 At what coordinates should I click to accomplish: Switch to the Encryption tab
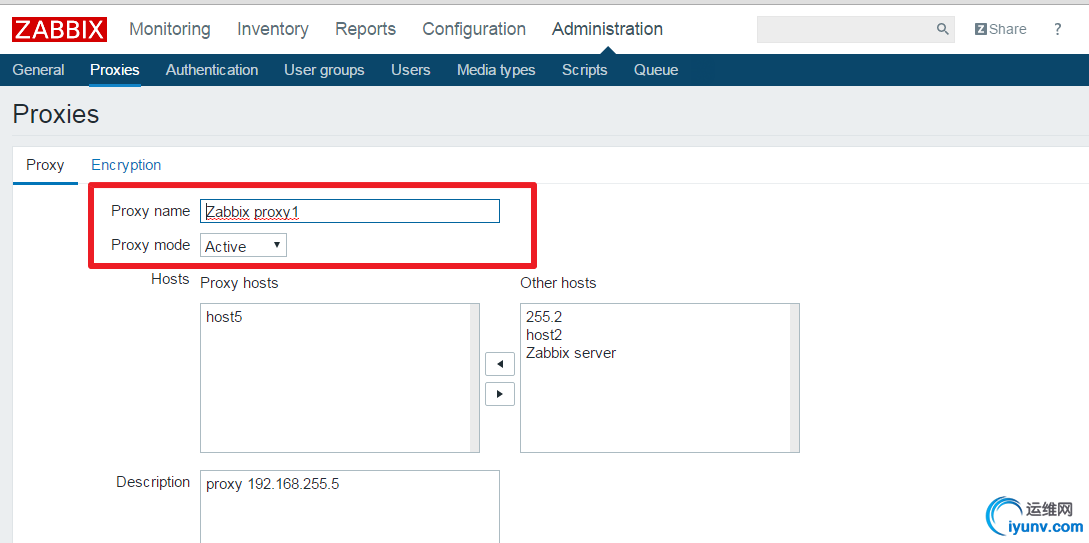[126, 165]
